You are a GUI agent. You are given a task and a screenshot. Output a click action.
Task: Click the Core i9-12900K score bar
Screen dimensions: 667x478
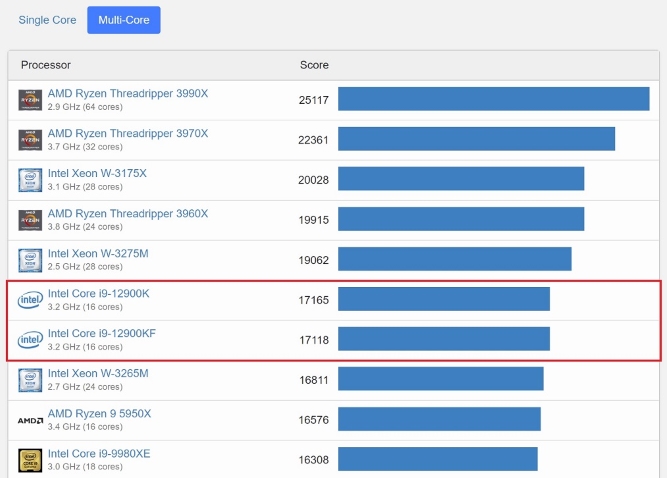[444, 299]
